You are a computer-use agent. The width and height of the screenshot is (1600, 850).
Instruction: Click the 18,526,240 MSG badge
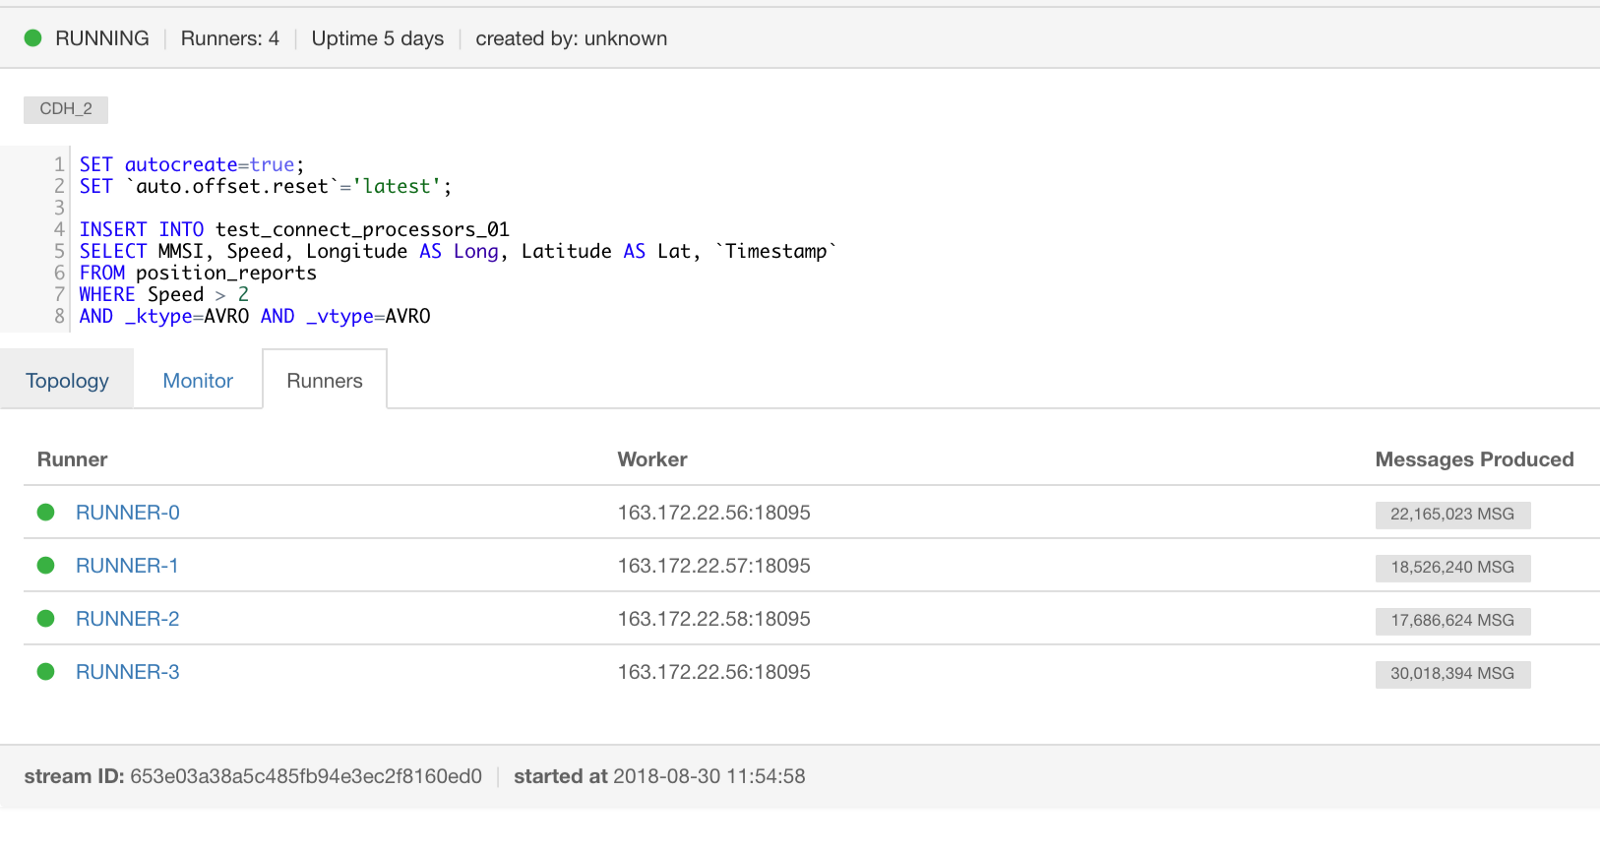click(x=1453, y=567)
